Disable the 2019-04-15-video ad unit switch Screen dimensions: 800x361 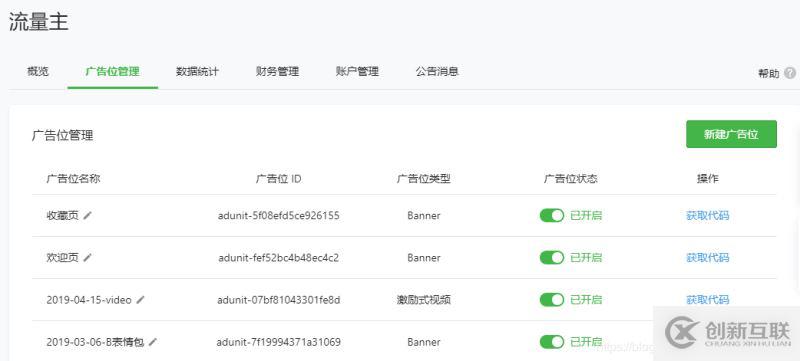(x=552, y=299)
